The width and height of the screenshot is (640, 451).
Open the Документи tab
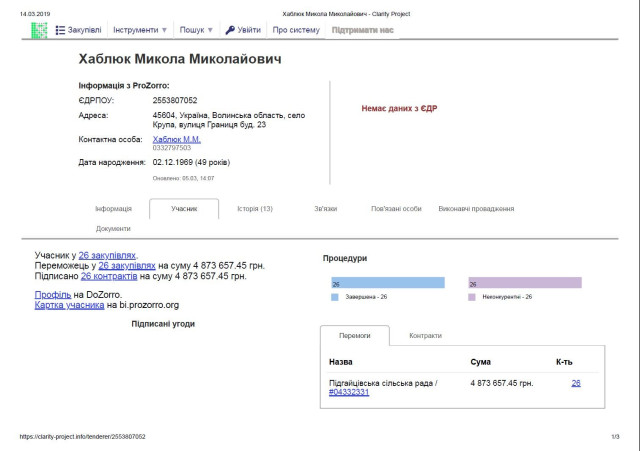click(x=113, y=229)
